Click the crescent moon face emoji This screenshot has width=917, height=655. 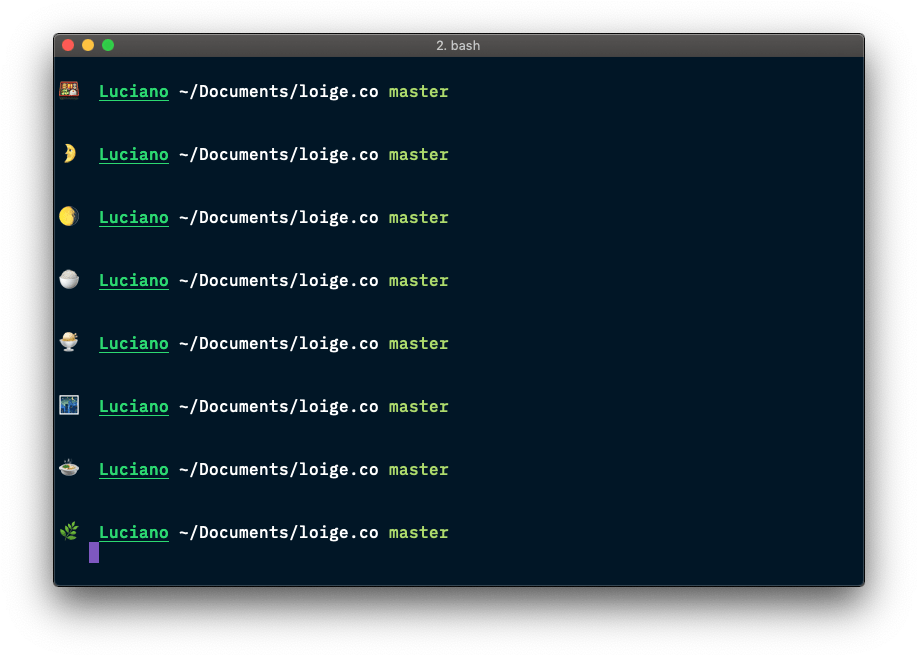point(70,153)
